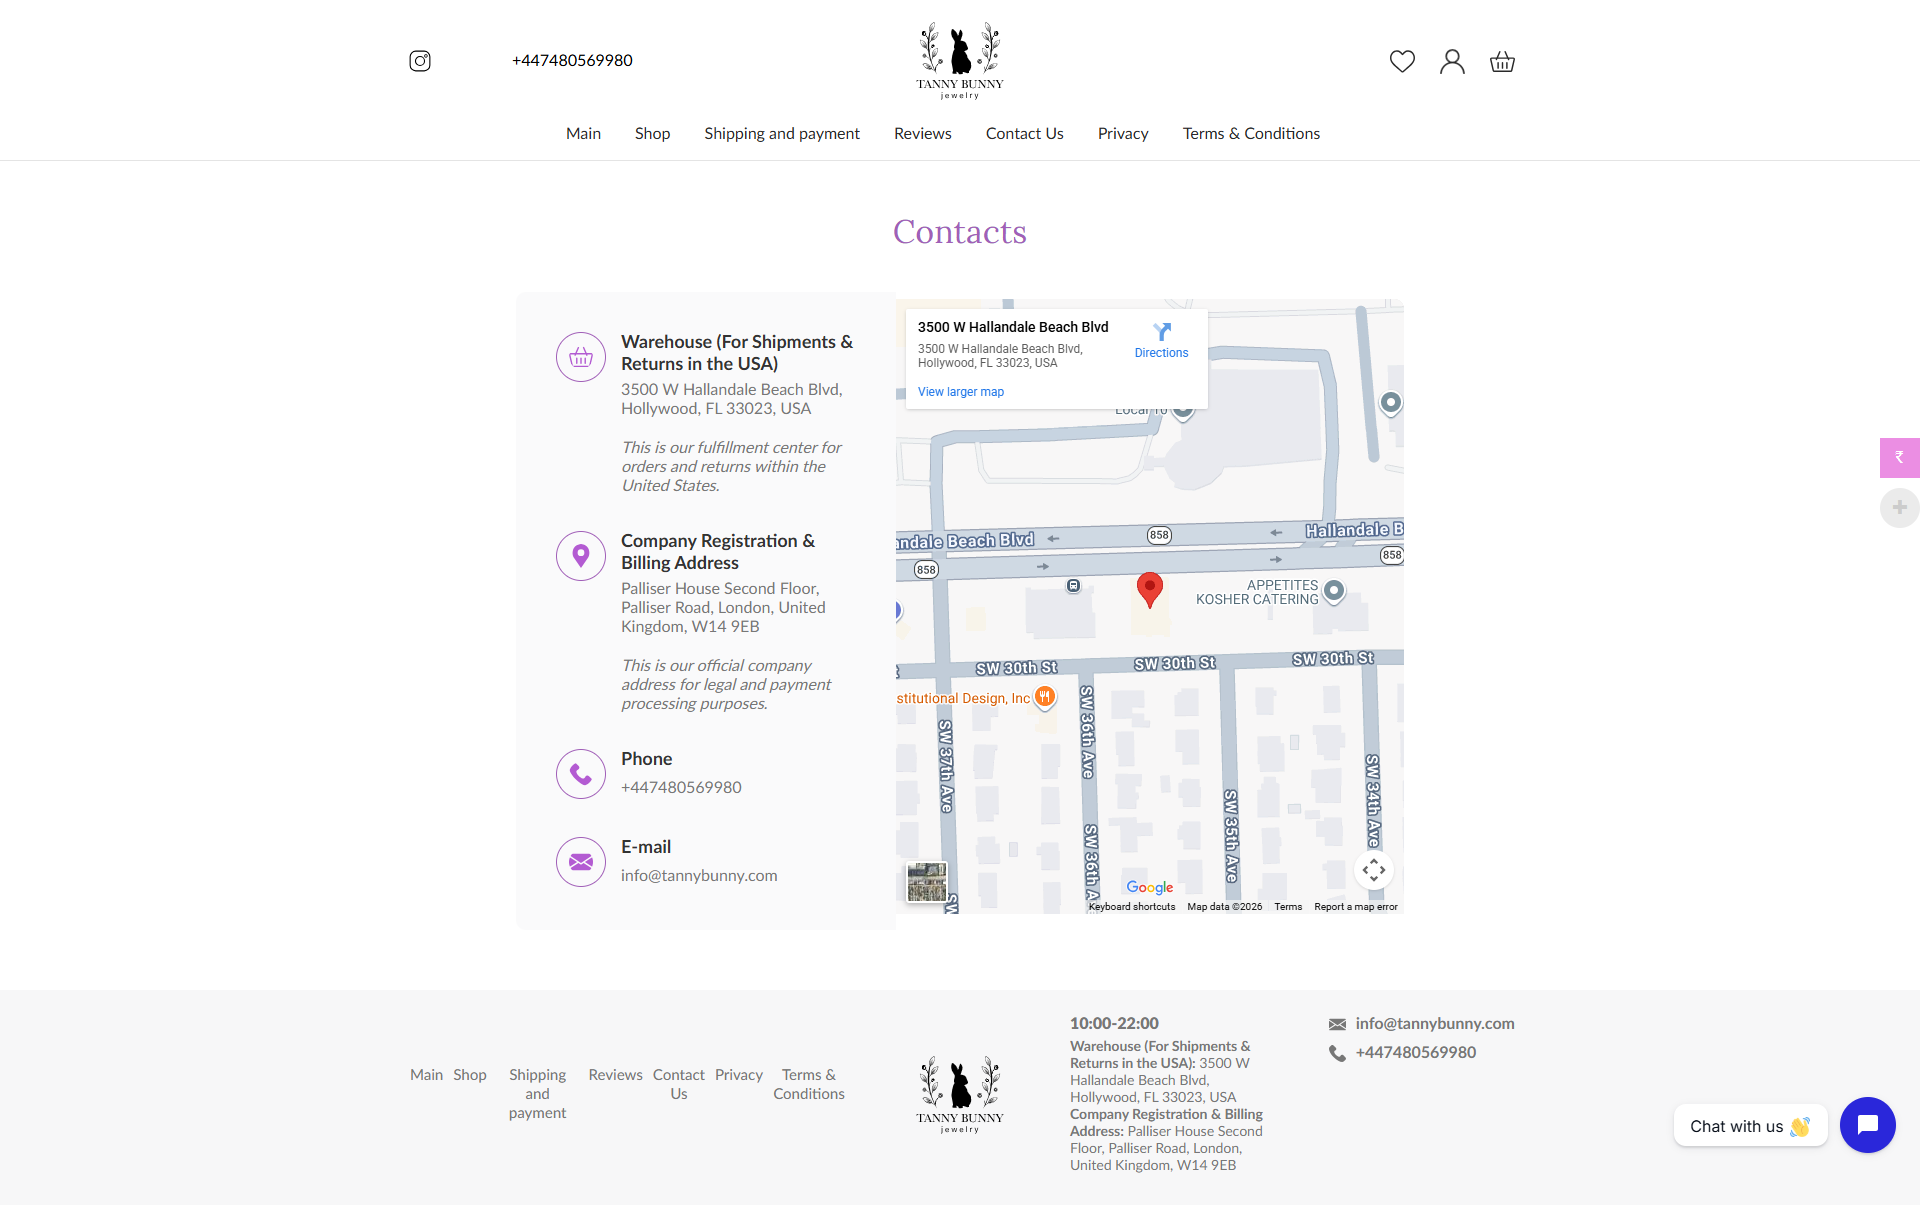Open the Instagram icon in header

tap(420, 61)
